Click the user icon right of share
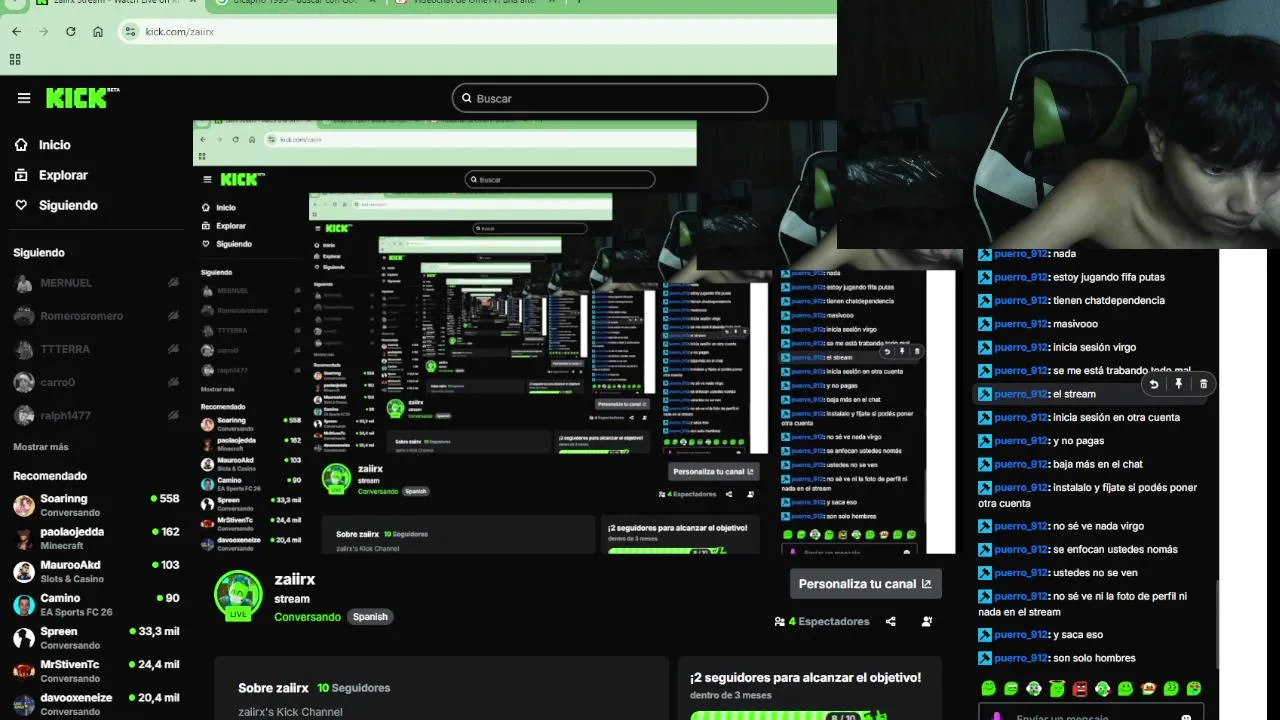Viewport: 1280px width, 720px height. 927,621
